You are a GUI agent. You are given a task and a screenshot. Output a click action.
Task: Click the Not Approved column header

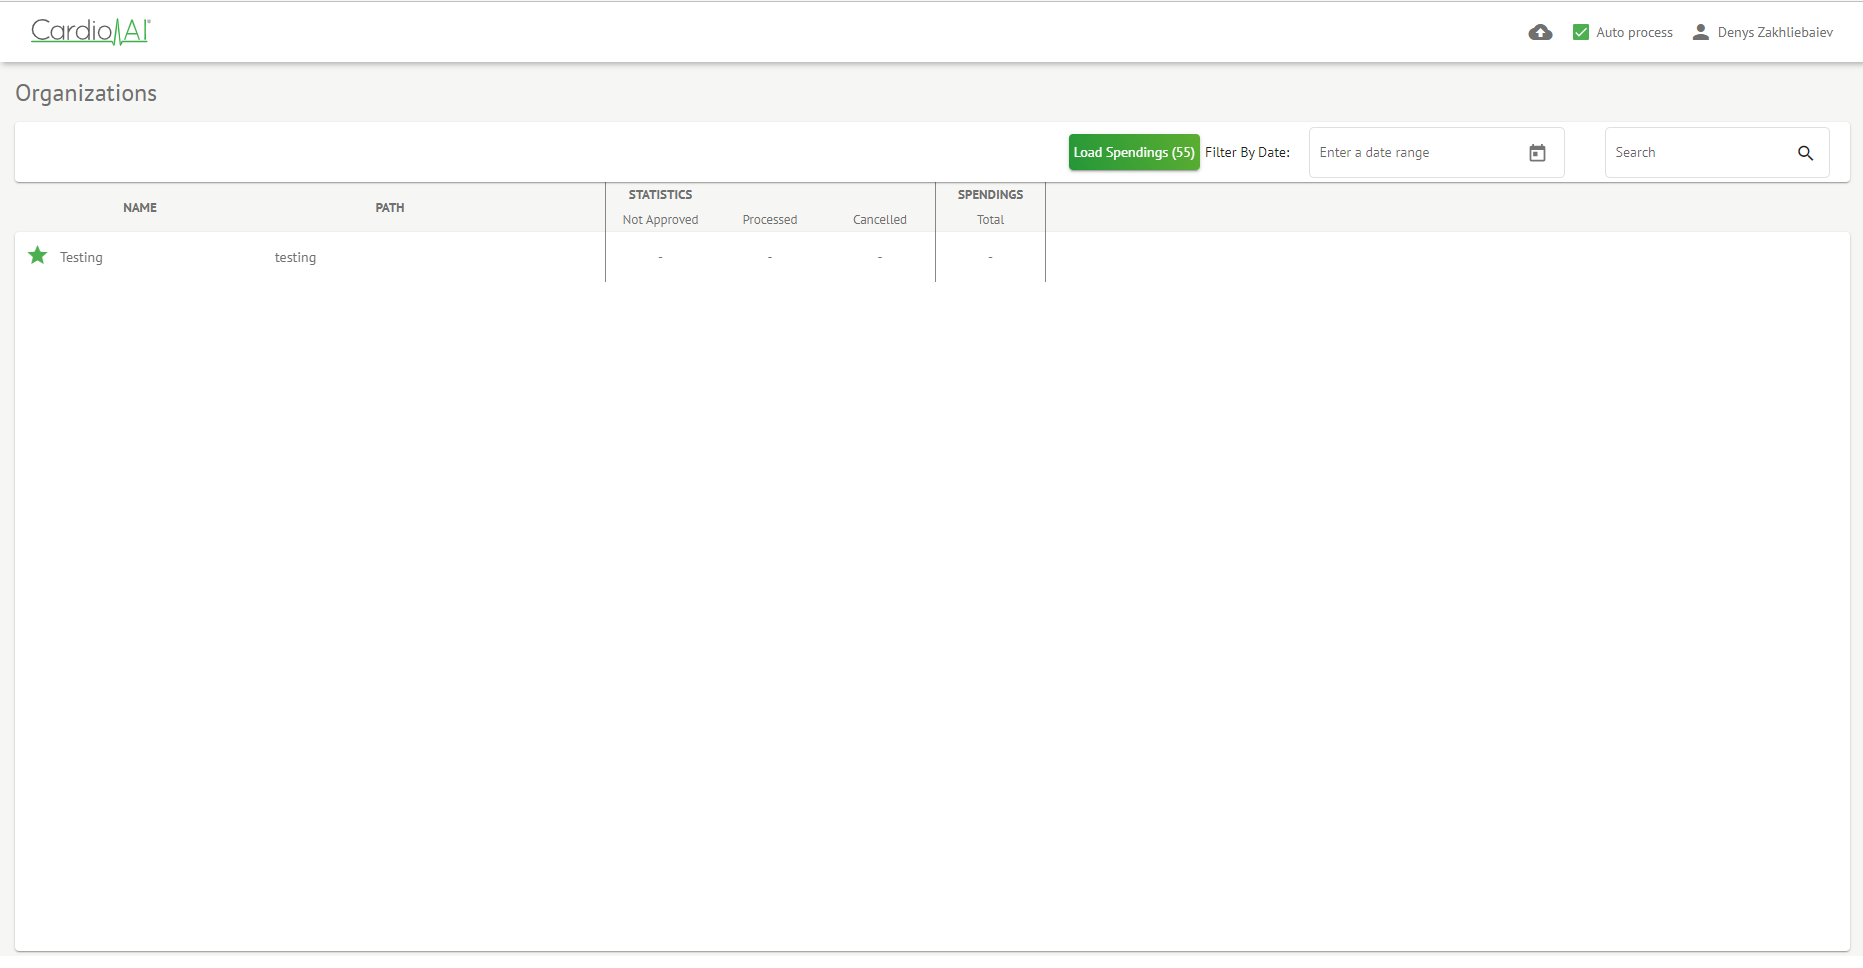pyautogui.click(x=660, y=220)
